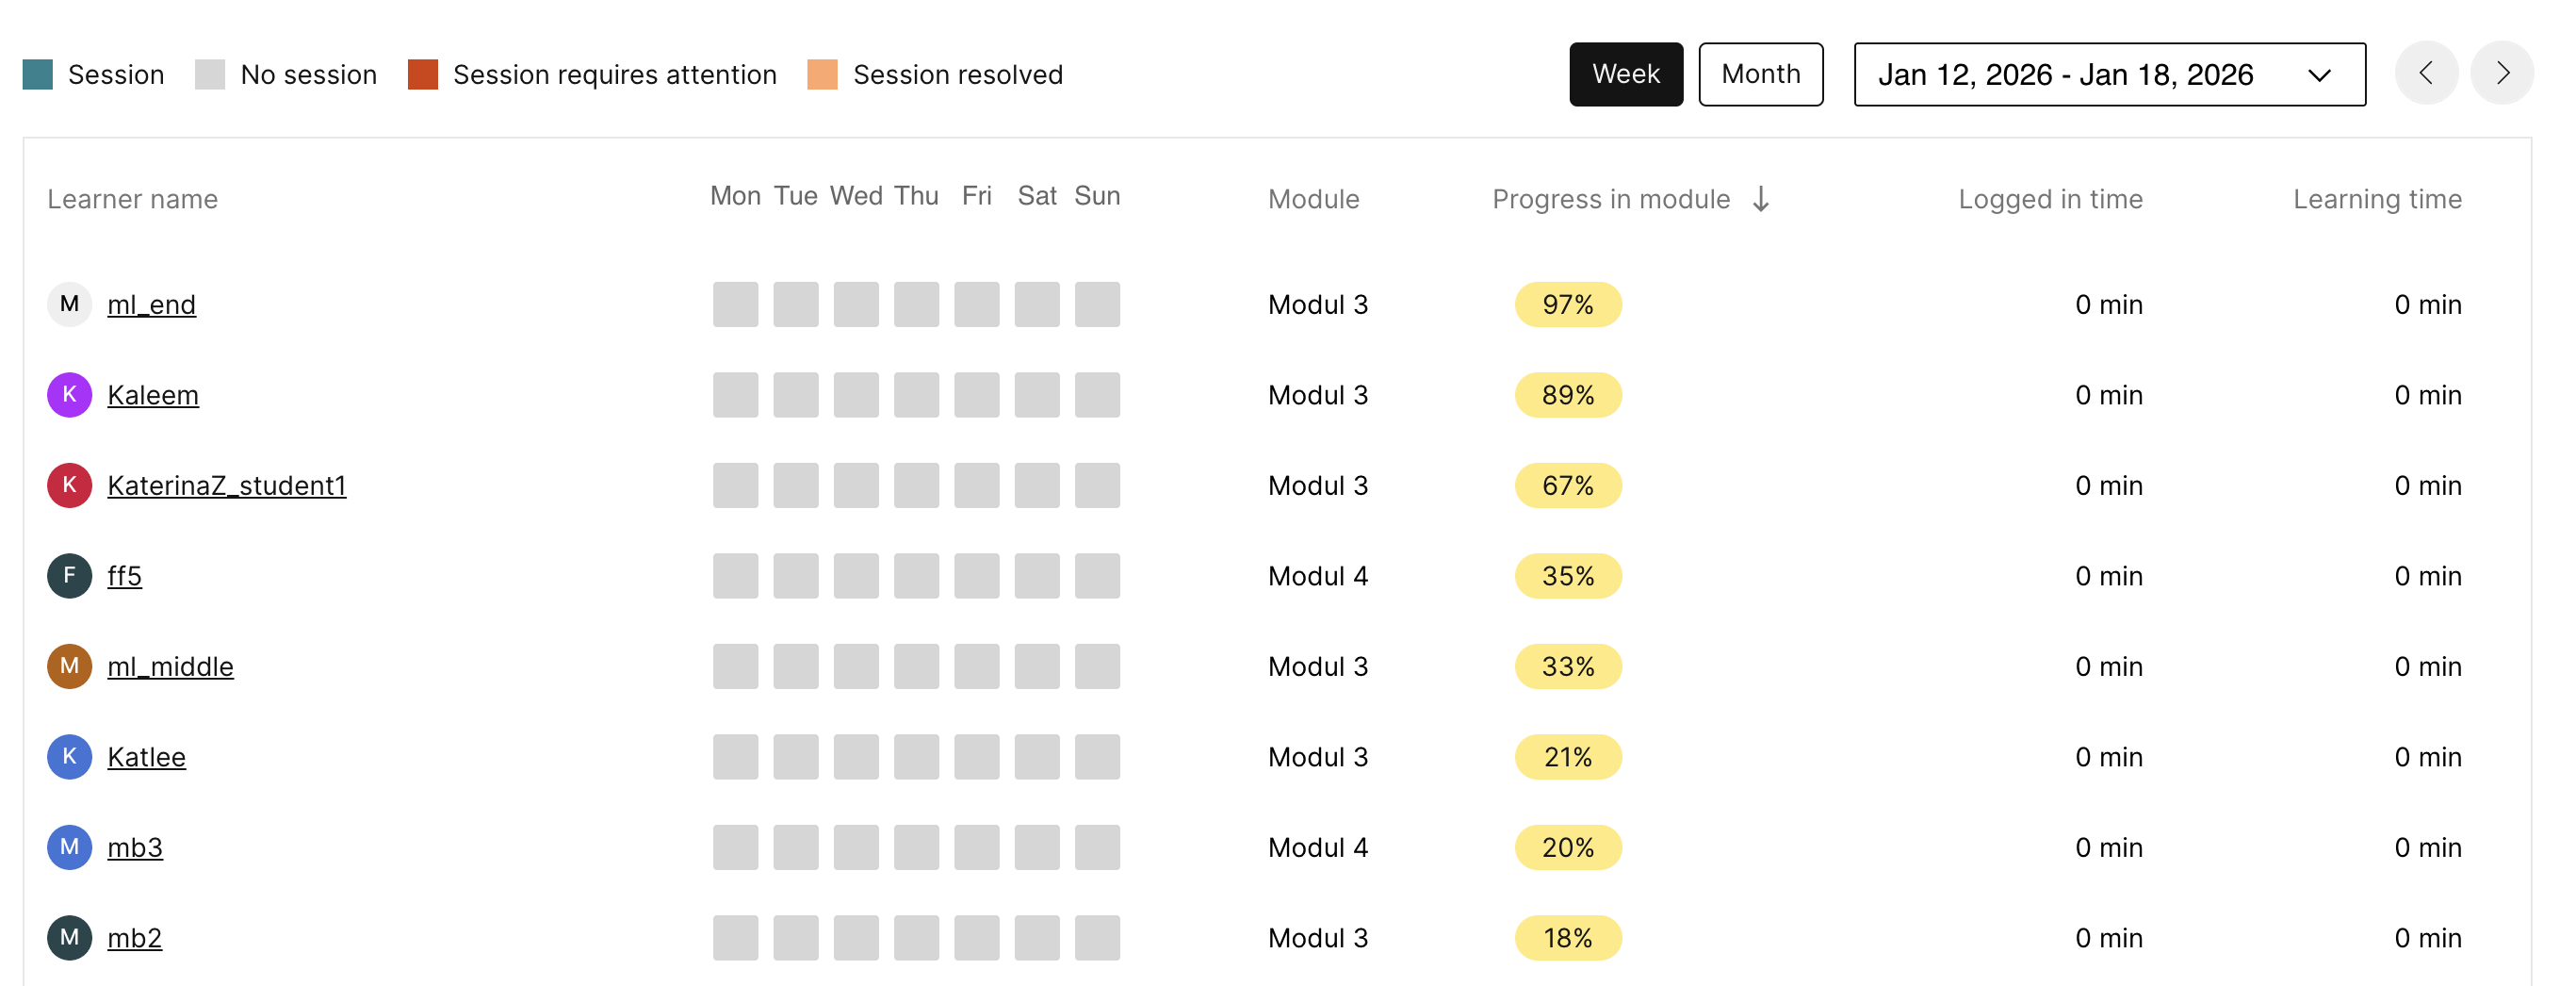Image resolution: width=2576 pixels, height=986 pixels.
Task: Click Kaleem's purple avatar icon
Action: coord(69,395)
